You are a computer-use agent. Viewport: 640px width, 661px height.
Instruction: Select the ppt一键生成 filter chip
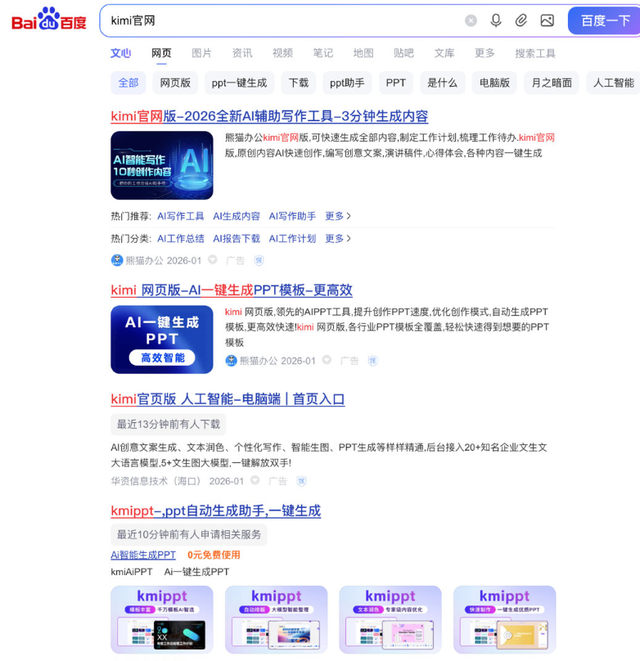pyautogui.click(x=239, y=83)
